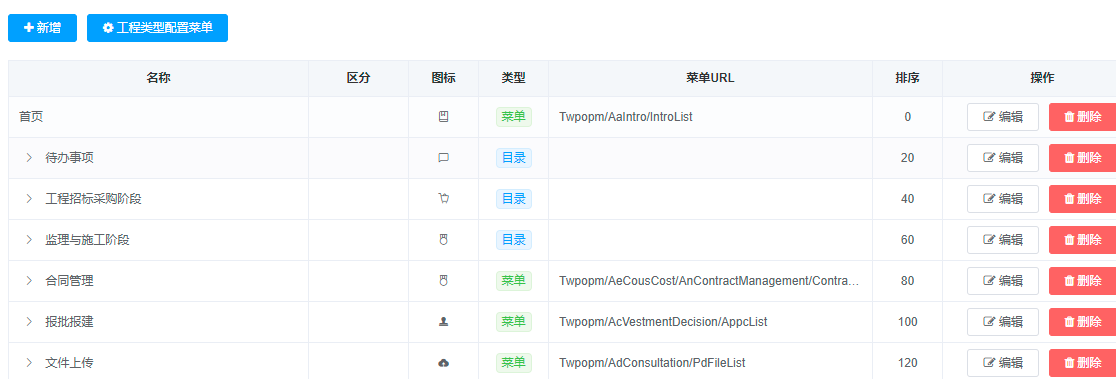Click the chat bubble icon for 待办事项
Image resolution: width=1116 pixels, height=379 pixels.
point(443,158)
